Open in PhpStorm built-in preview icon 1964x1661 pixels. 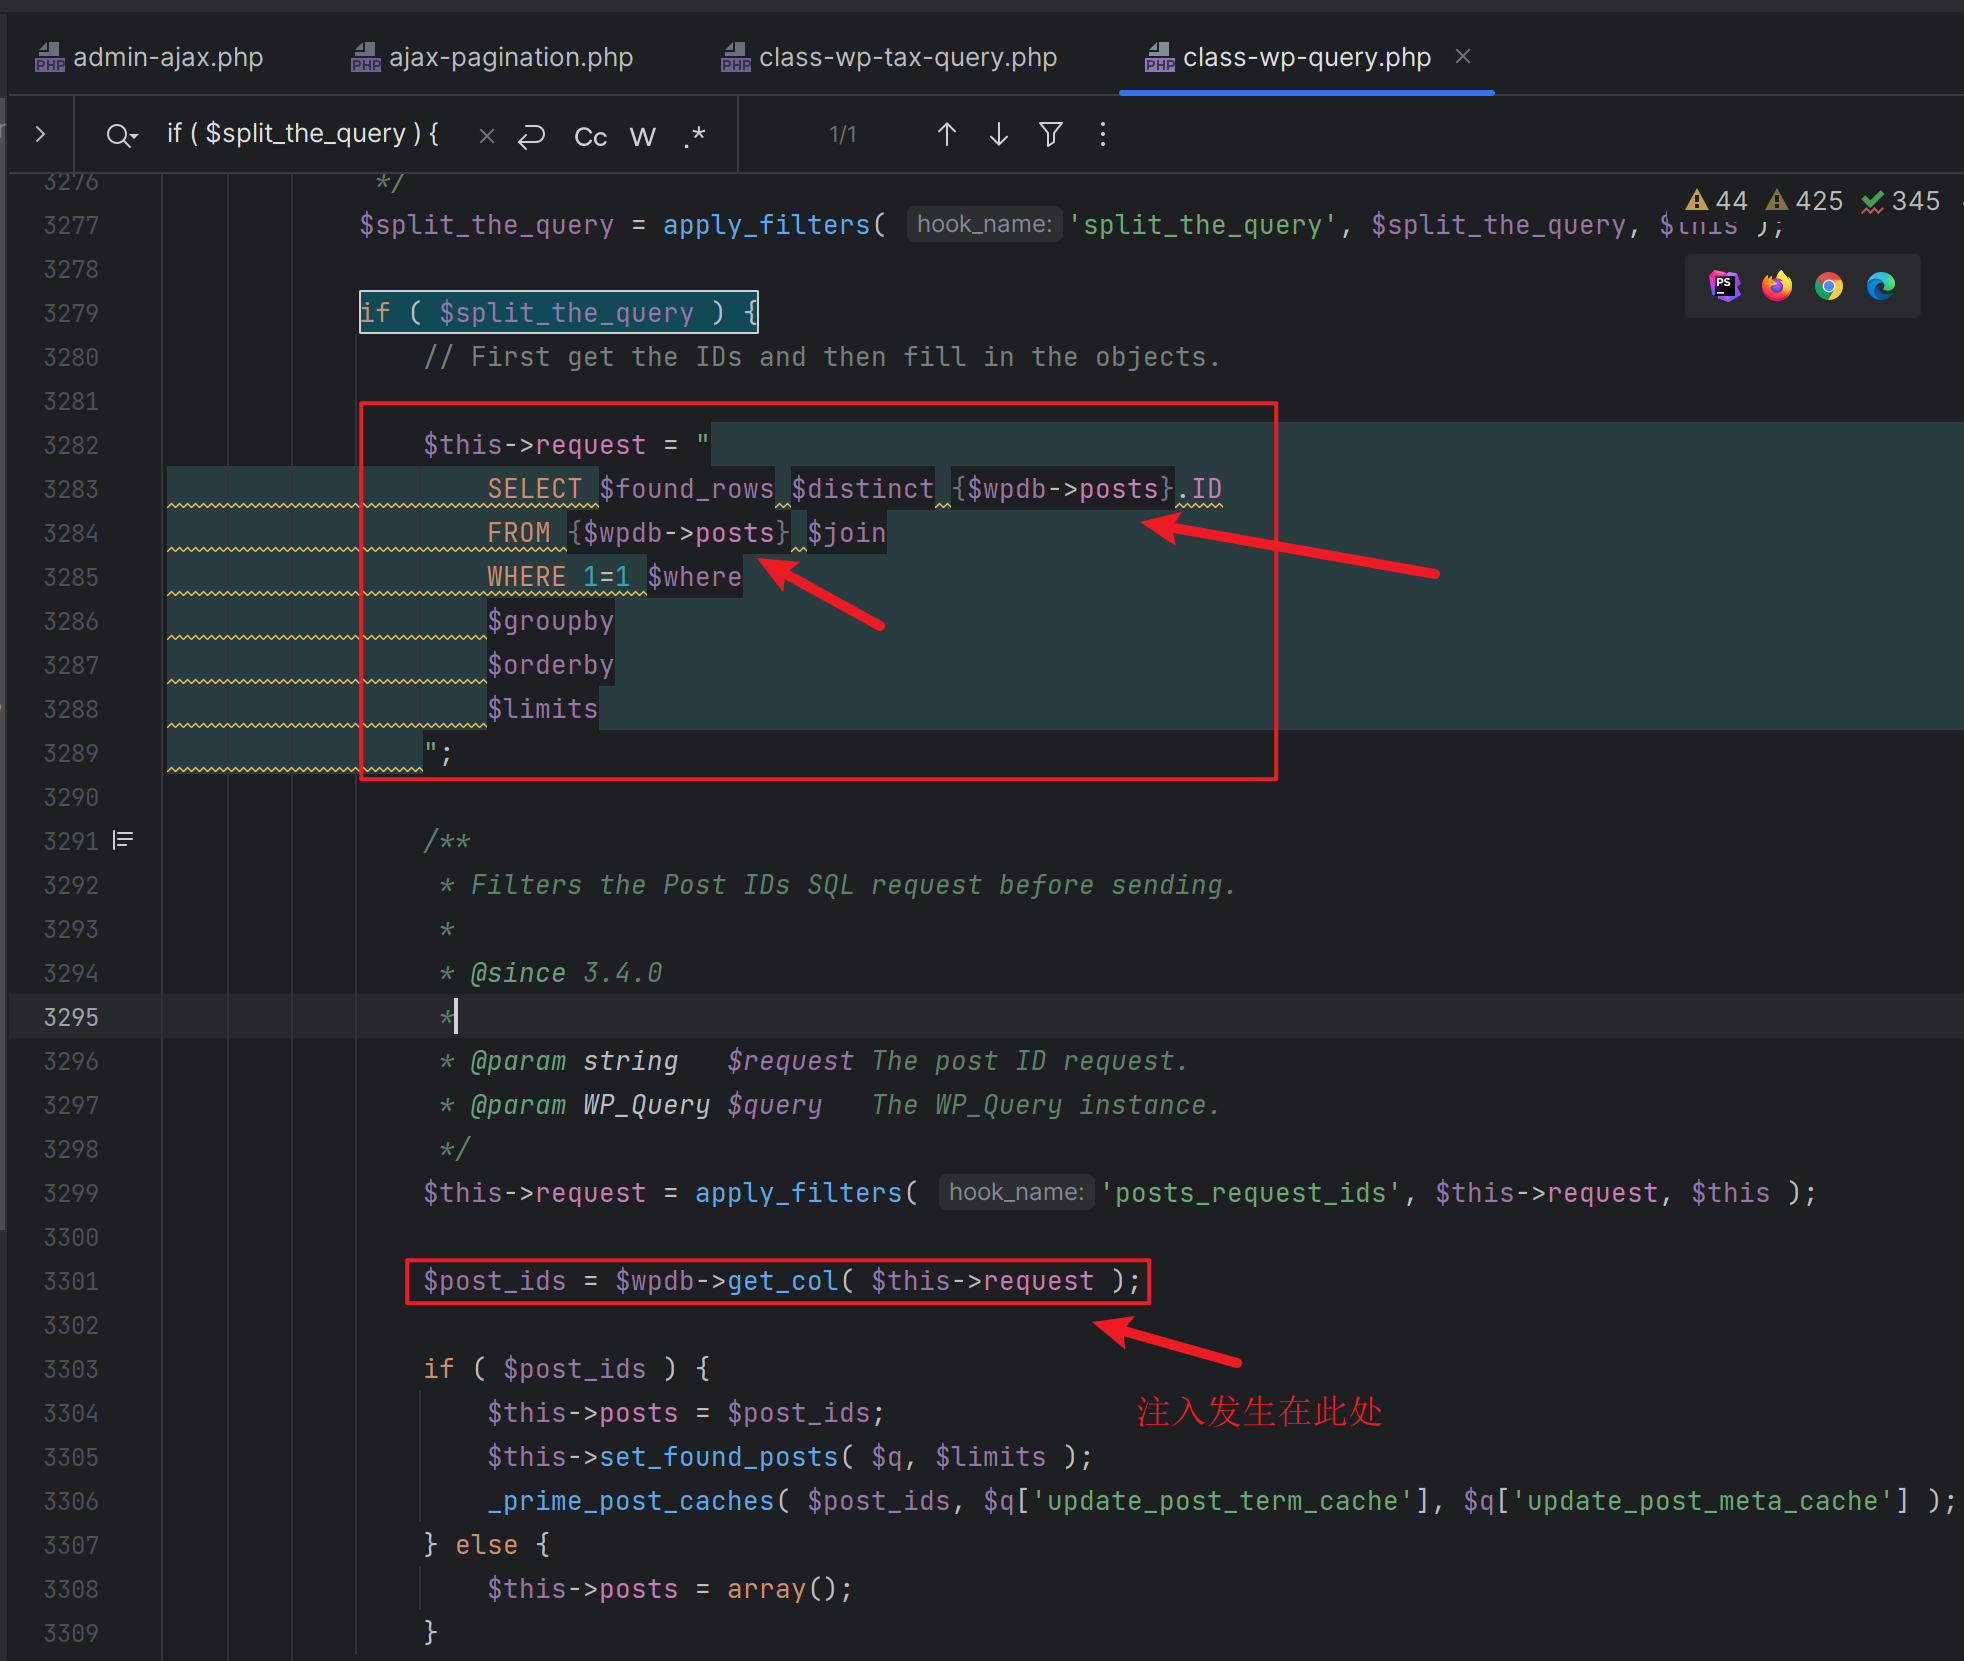coord(1724,286)
